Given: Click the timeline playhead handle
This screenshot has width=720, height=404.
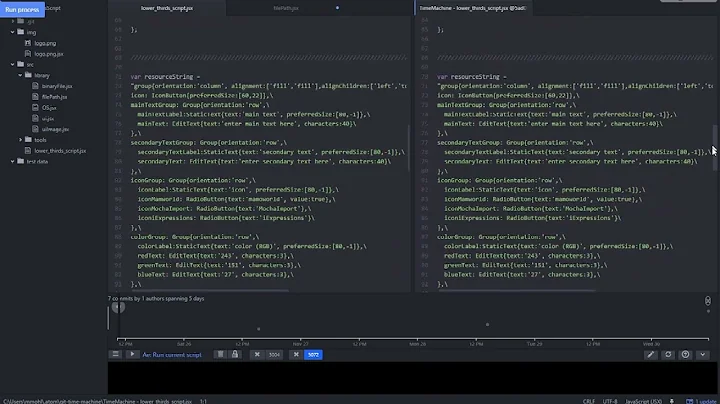Looking at the screenshot, I should coord(118,307).
